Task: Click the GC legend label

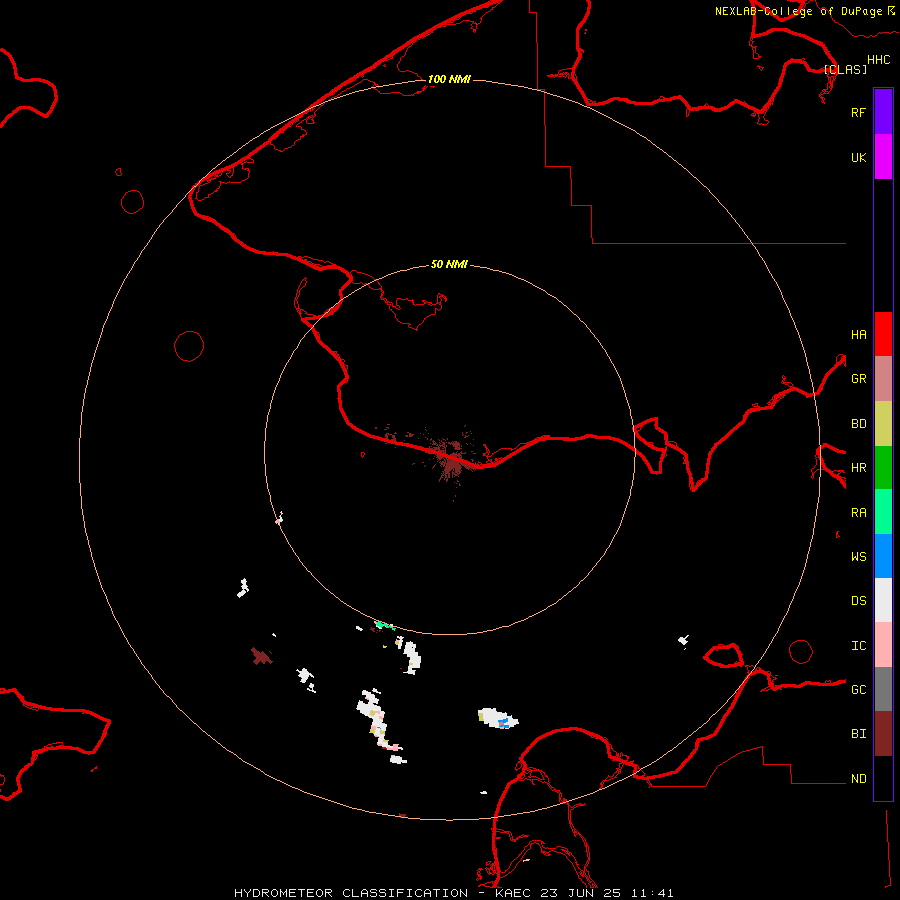Action: [858, 689]
